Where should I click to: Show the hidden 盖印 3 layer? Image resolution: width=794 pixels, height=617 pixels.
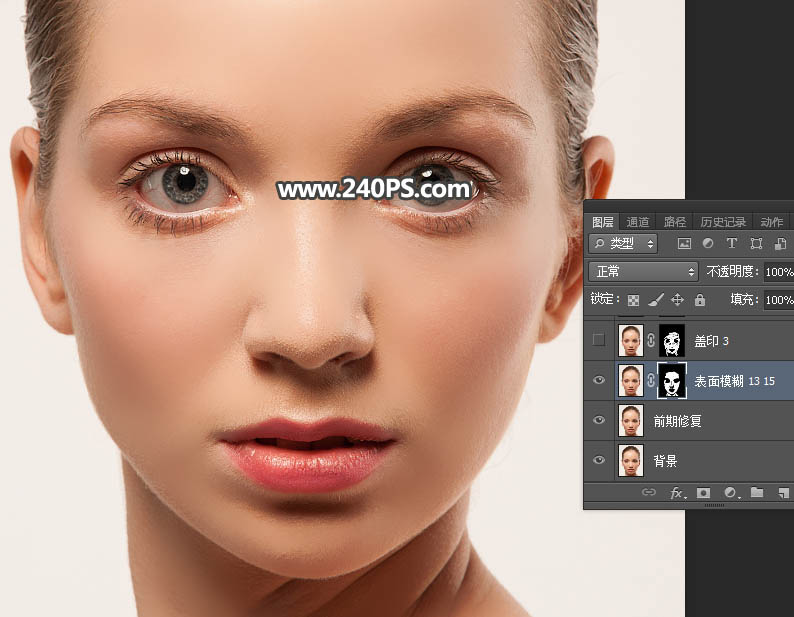[599, 340]
